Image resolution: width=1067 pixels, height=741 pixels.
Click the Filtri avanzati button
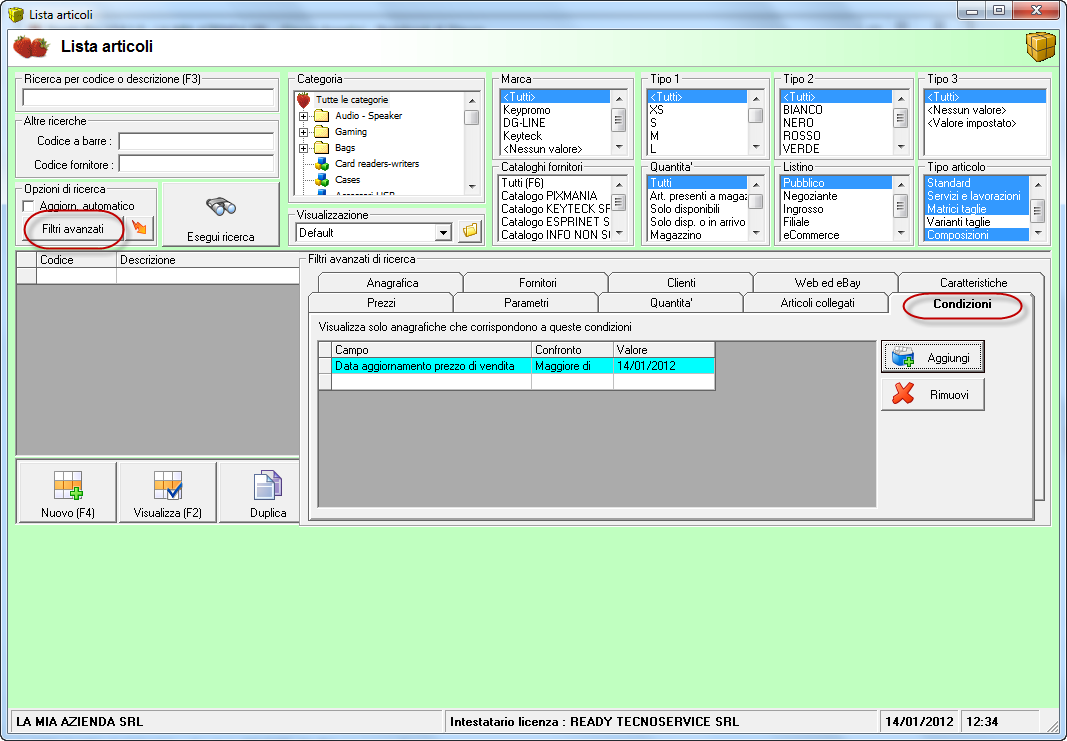73,229
